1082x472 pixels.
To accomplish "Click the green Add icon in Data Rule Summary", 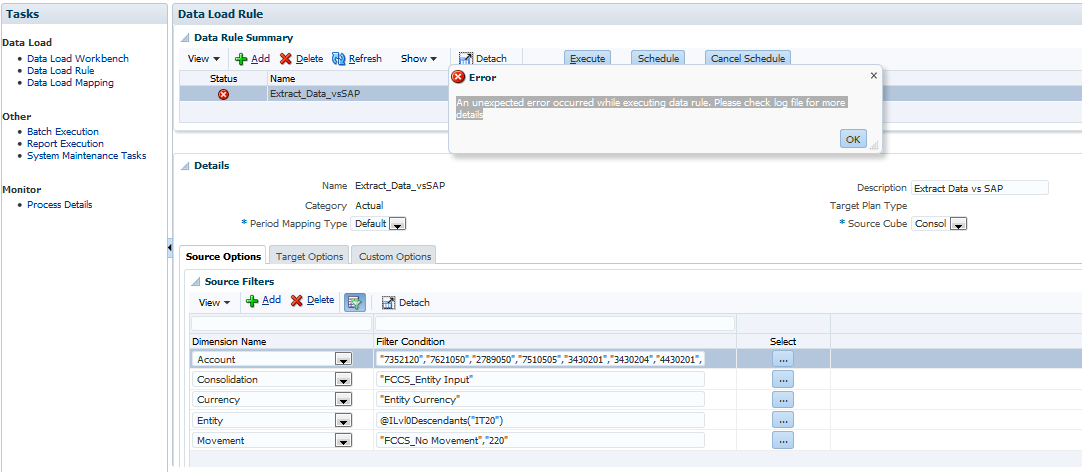I will pos(241,59).
